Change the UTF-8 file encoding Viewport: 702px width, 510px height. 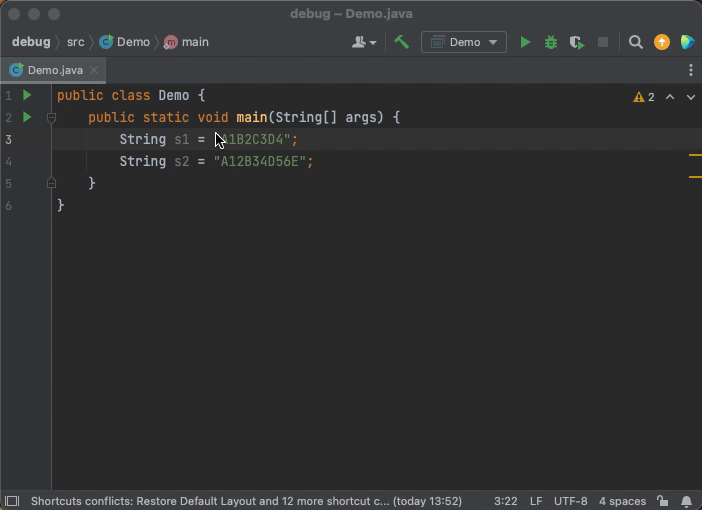tap(570, 501)
